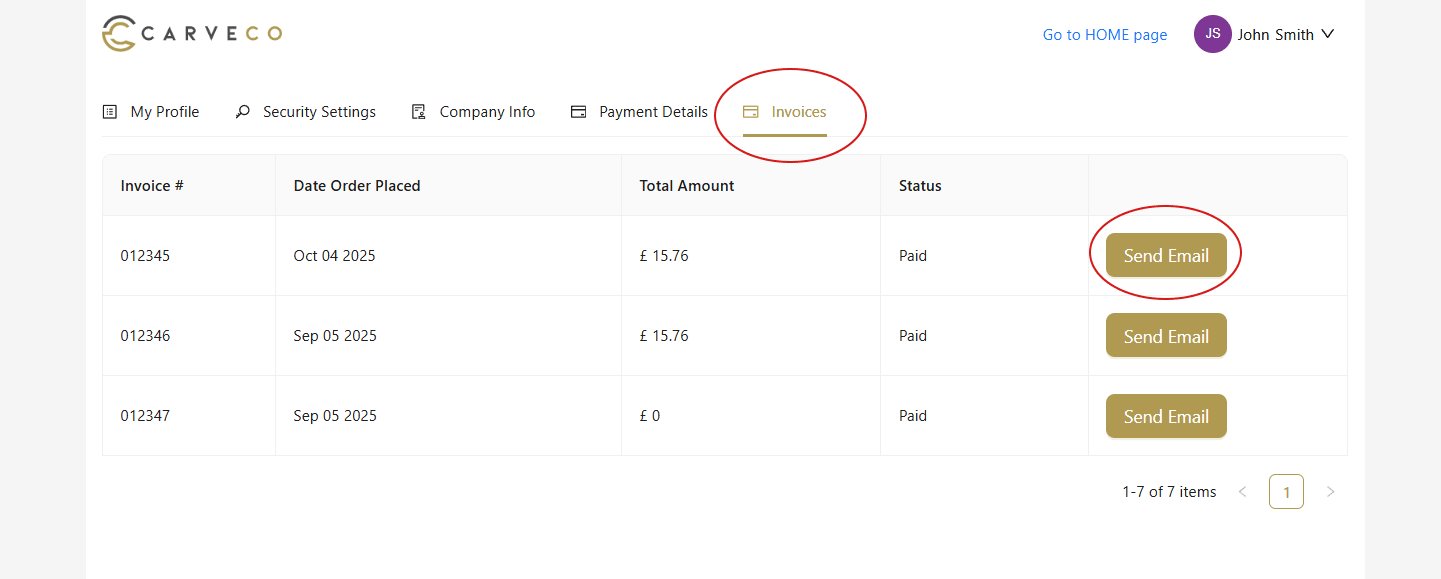Switch to the Security Settings tab

click(306, 112)
